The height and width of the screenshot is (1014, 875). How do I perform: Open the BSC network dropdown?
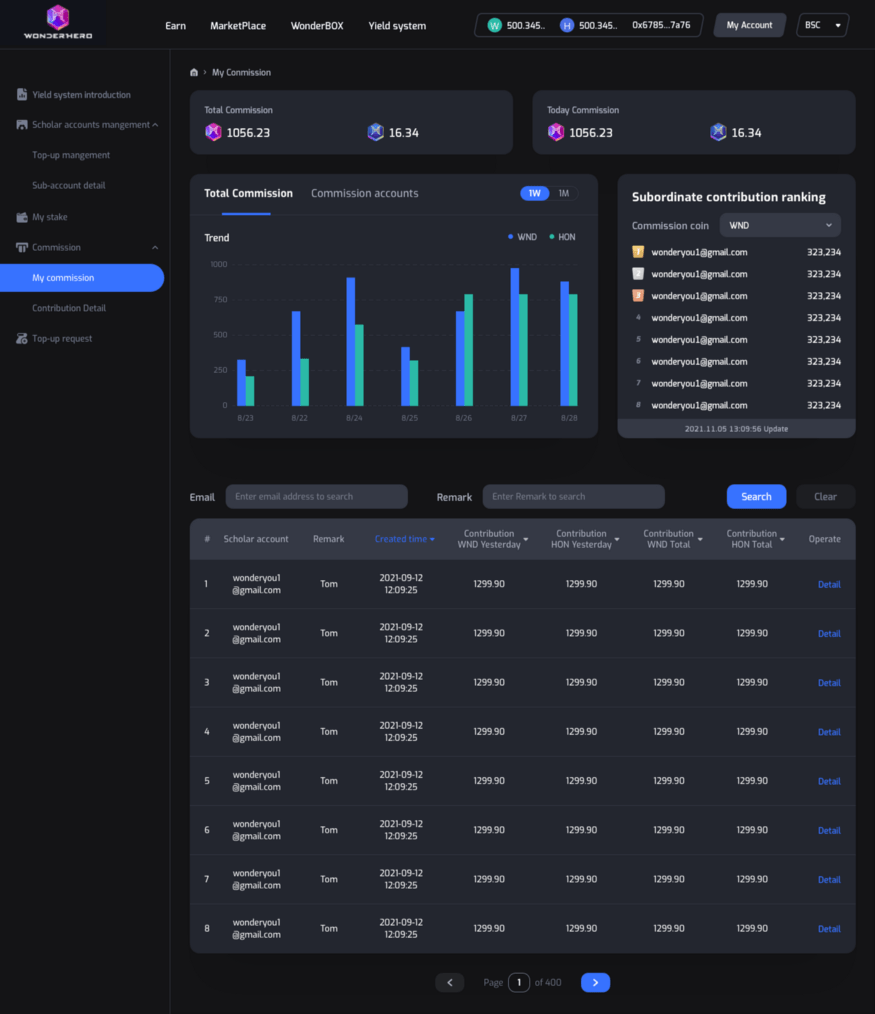pyautogui.click(x=823, y=25)
